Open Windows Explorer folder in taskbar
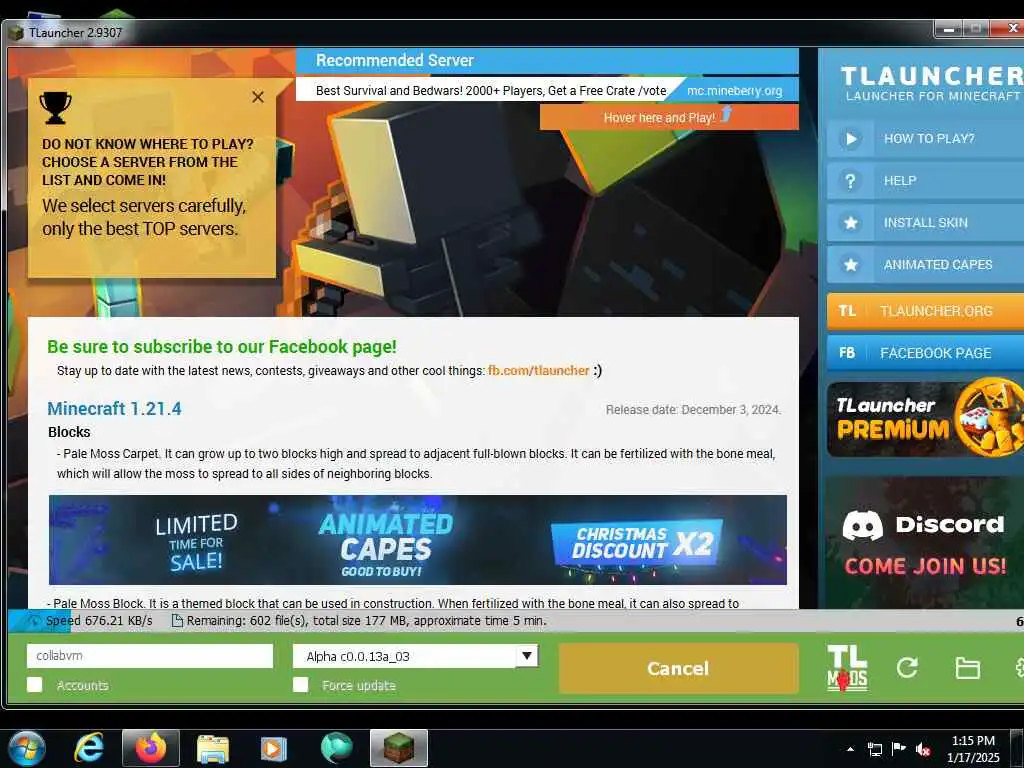This screenshot has width=1024, height=768. (213, 748)
